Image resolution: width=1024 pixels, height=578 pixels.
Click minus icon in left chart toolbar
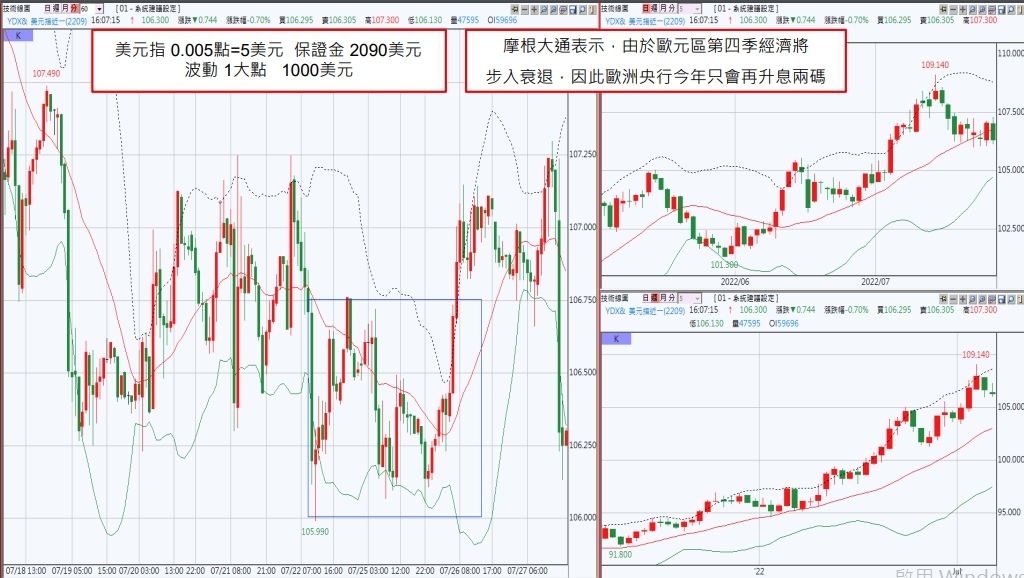tap(524, 9)
